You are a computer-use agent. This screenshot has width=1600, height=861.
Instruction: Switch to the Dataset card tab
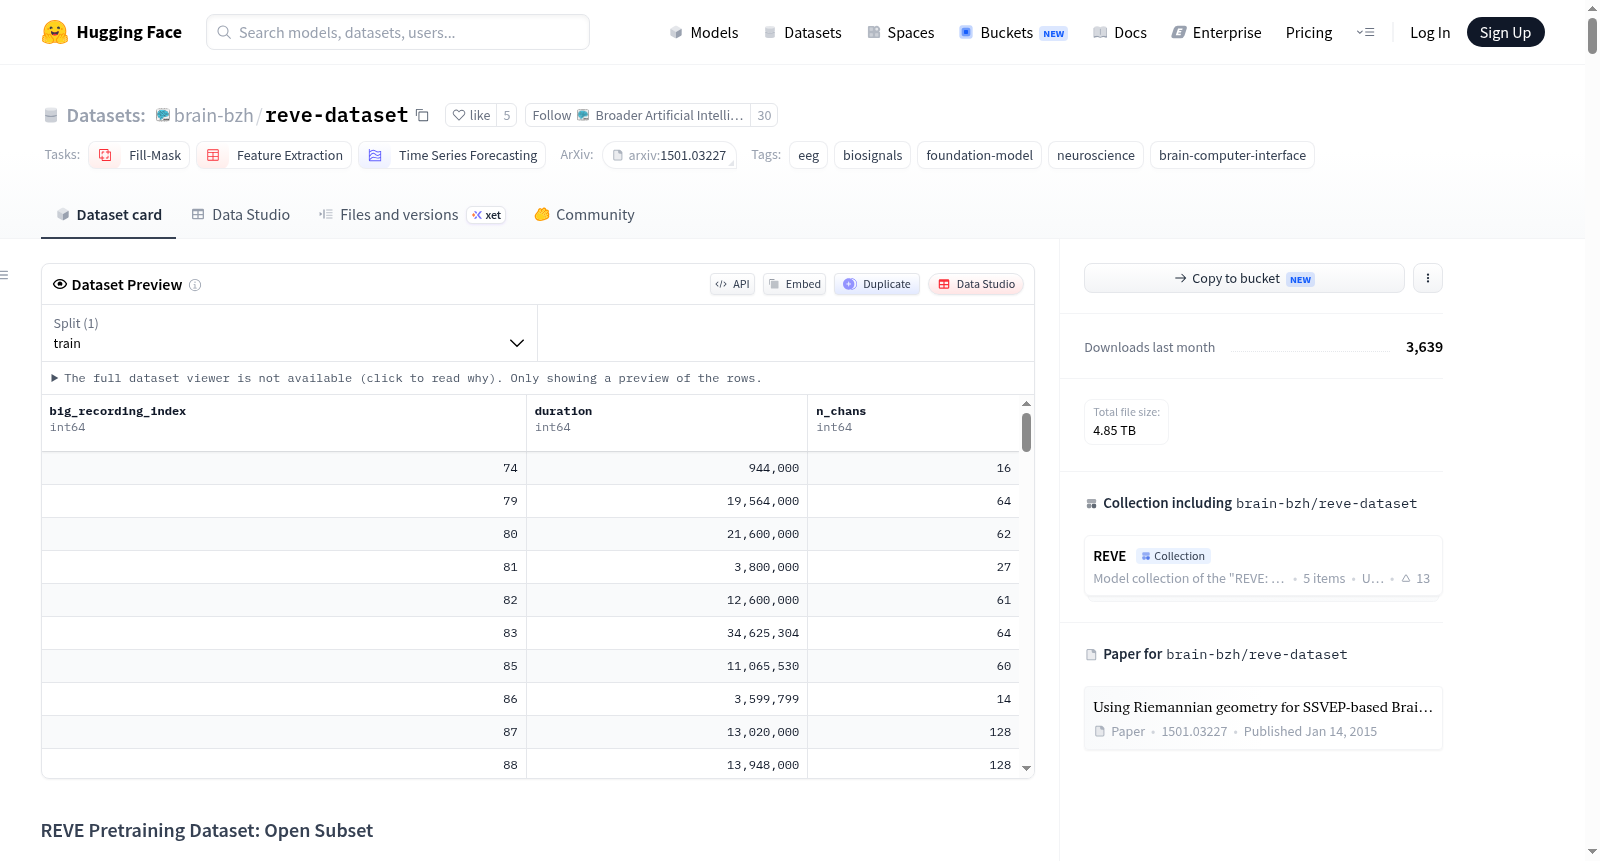click(109, 215)
